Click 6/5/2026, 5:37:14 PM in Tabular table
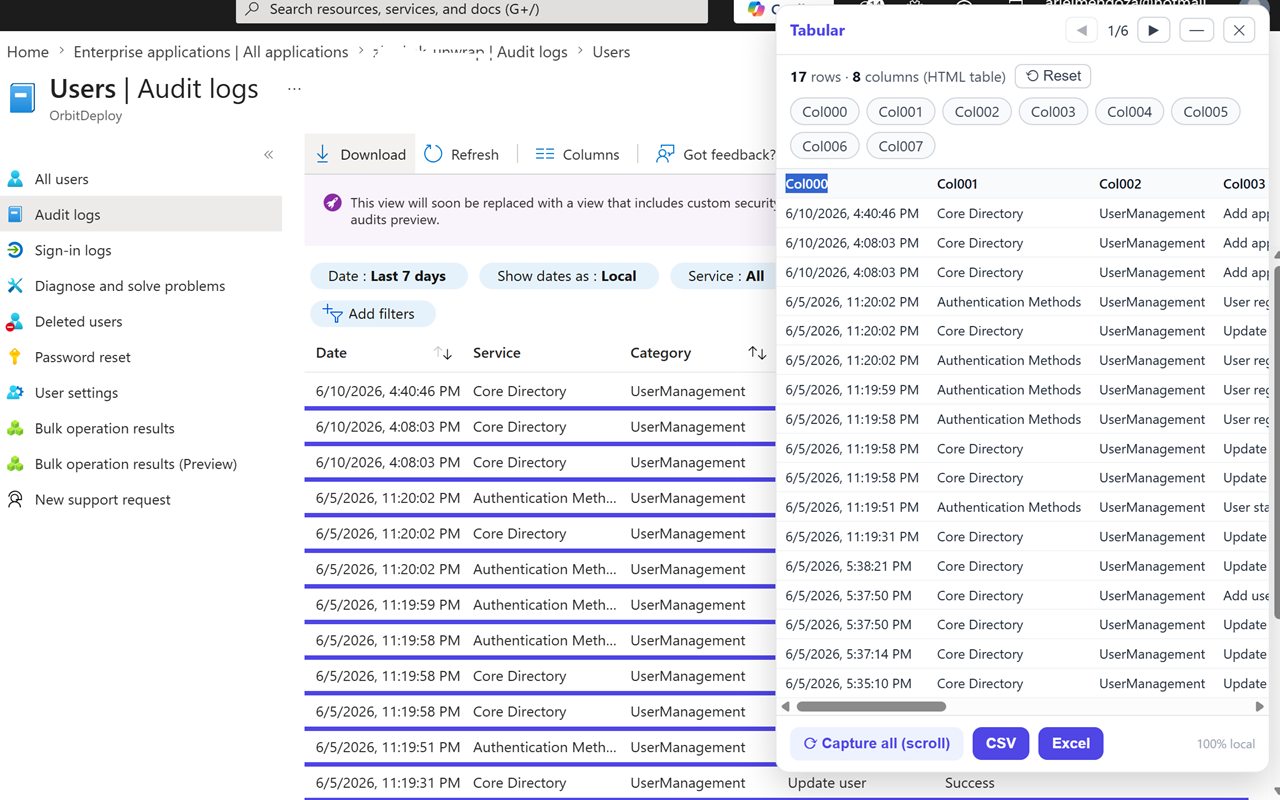Screen dimensions: 1280x800 848,654
